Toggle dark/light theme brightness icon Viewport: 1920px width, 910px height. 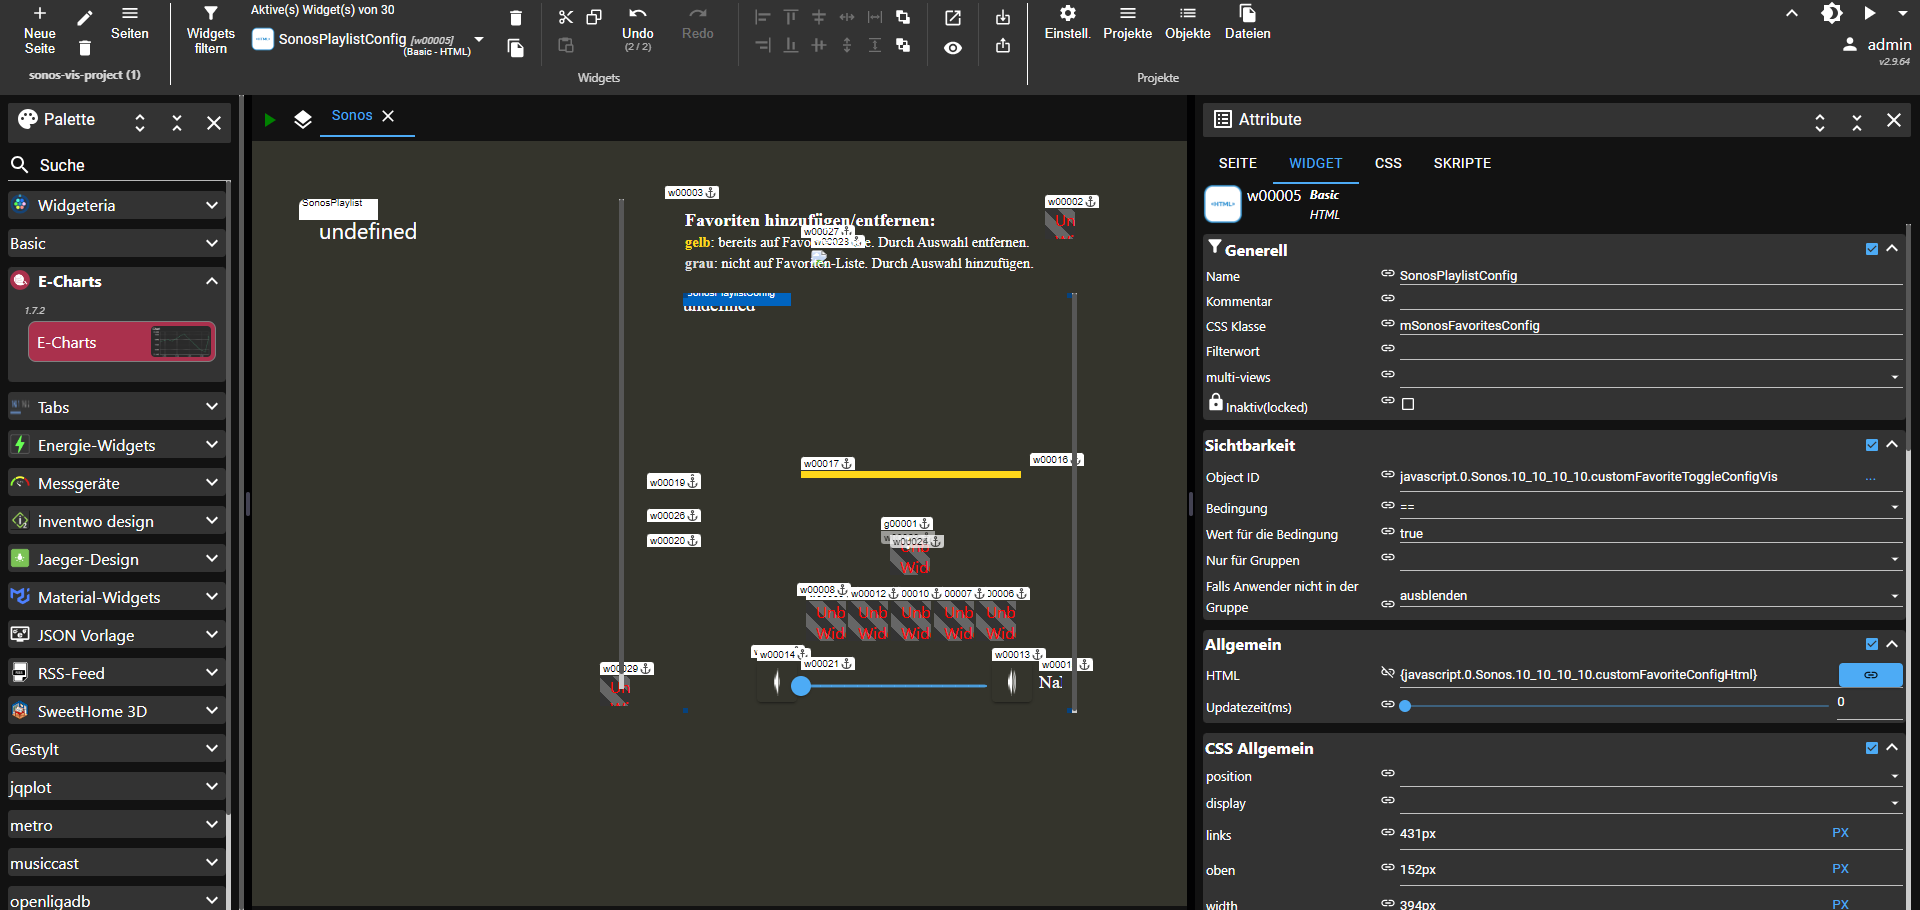click(x=1831, y=14)
